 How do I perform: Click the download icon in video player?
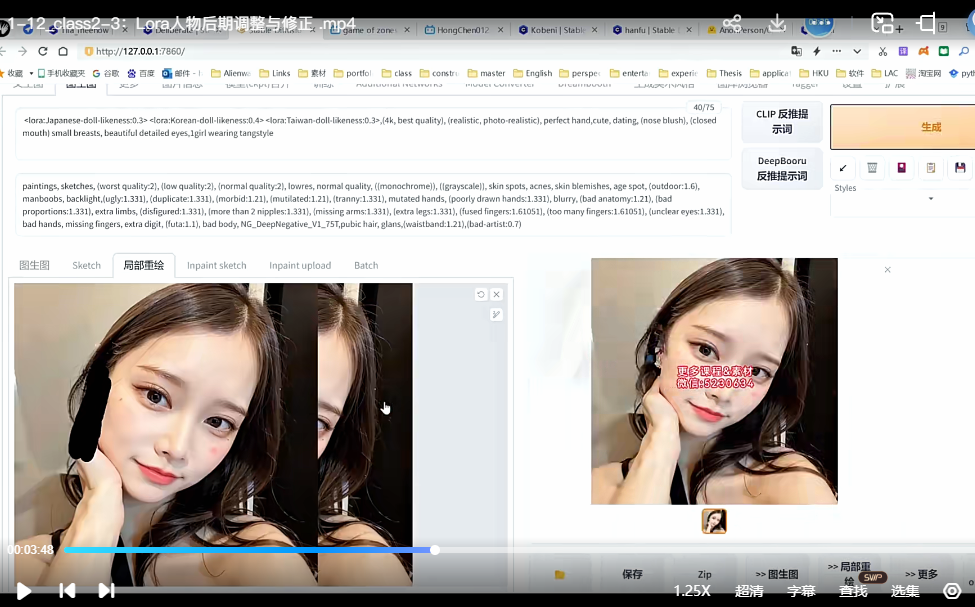tap(777, 24)
